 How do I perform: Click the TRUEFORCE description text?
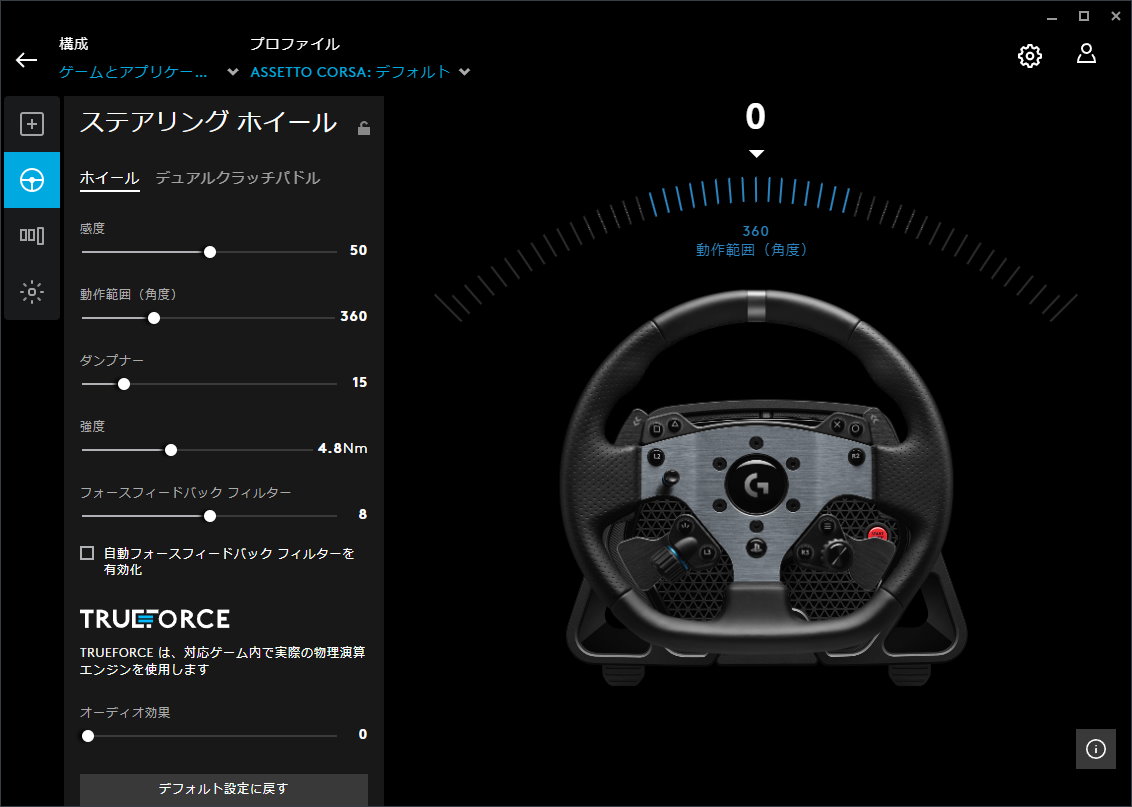pos(222,660)
